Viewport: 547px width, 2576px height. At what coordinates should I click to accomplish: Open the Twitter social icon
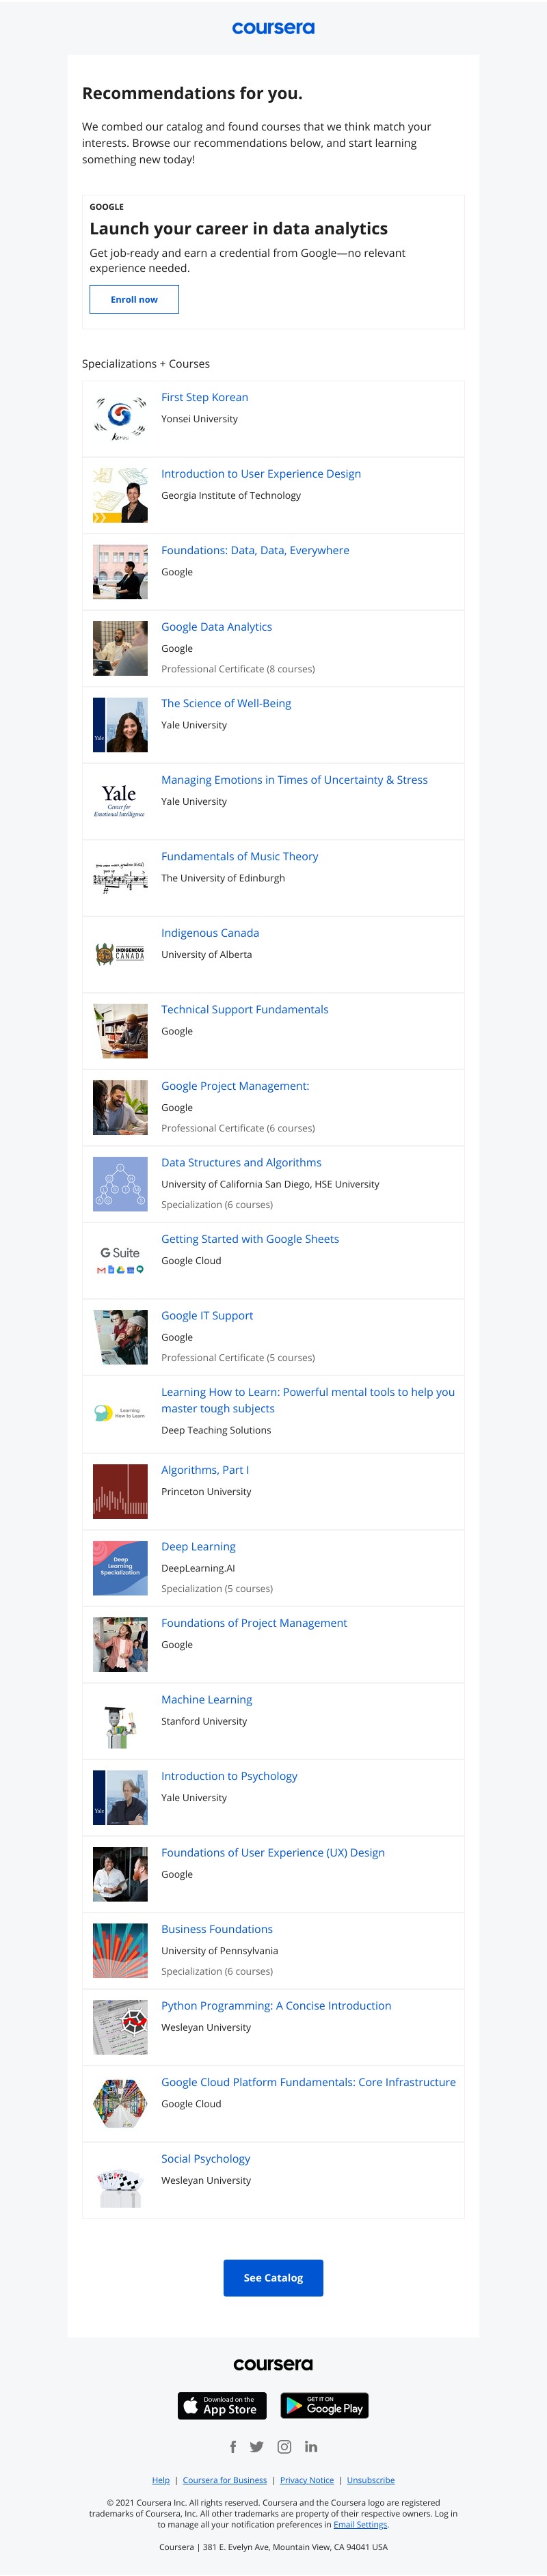[257, 2447]
